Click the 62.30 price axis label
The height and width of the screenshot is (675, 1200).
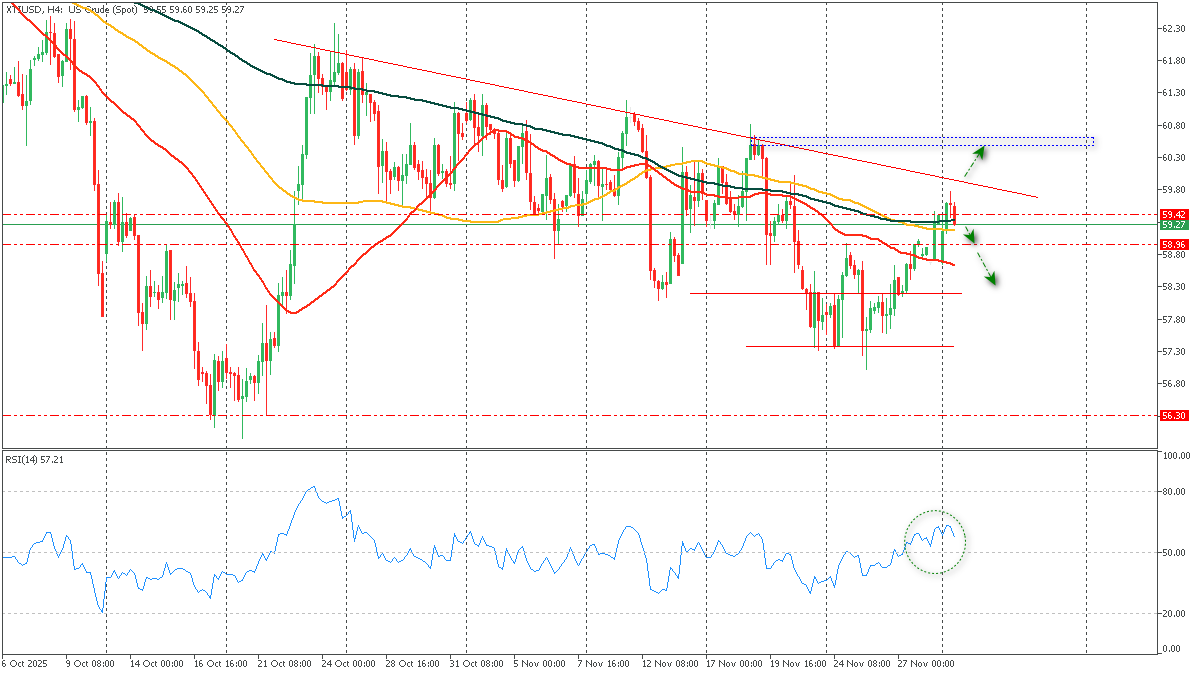1174,29
